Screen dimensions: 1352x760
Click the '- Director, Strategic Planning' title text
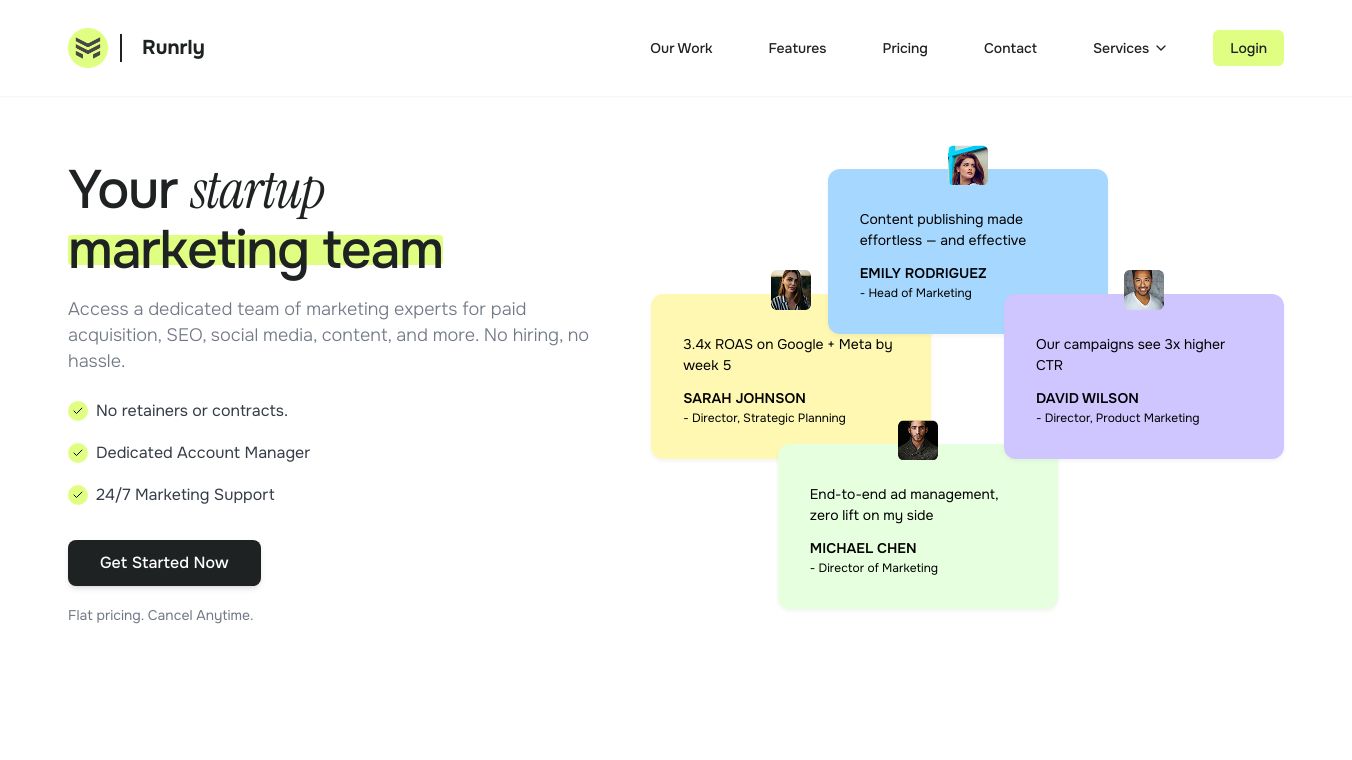(x=764, y=418)
